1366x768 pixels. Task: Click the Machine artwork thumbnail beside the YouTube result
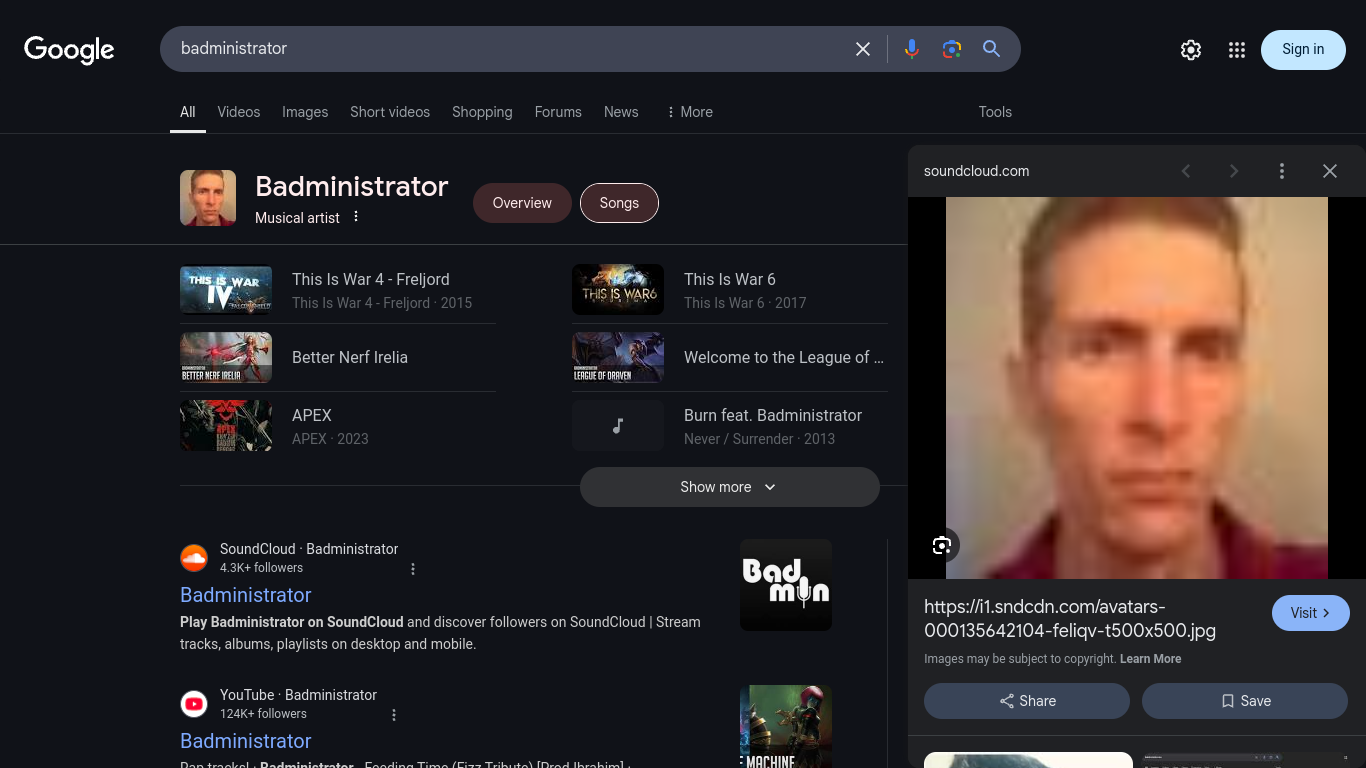pyautogui.click(x=786, y=726)
